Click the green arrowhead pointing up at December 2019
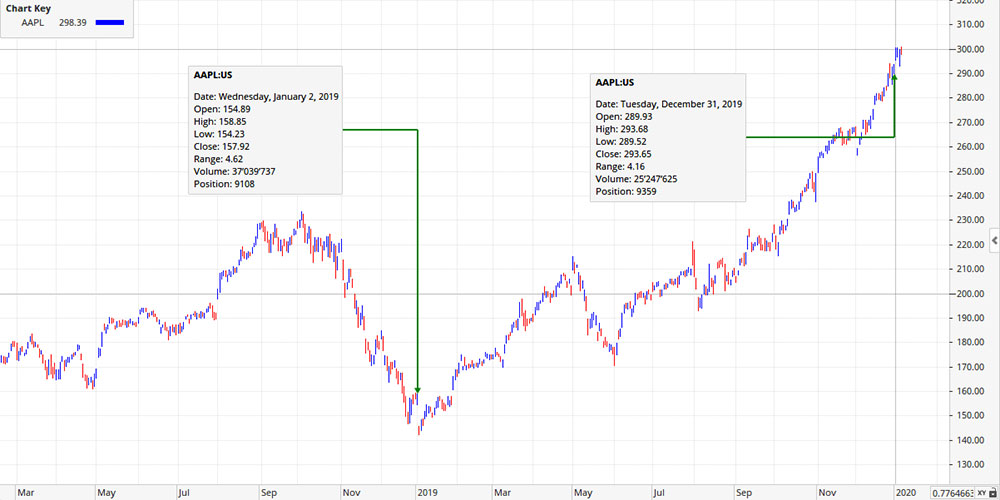 (x=894, y=76)
